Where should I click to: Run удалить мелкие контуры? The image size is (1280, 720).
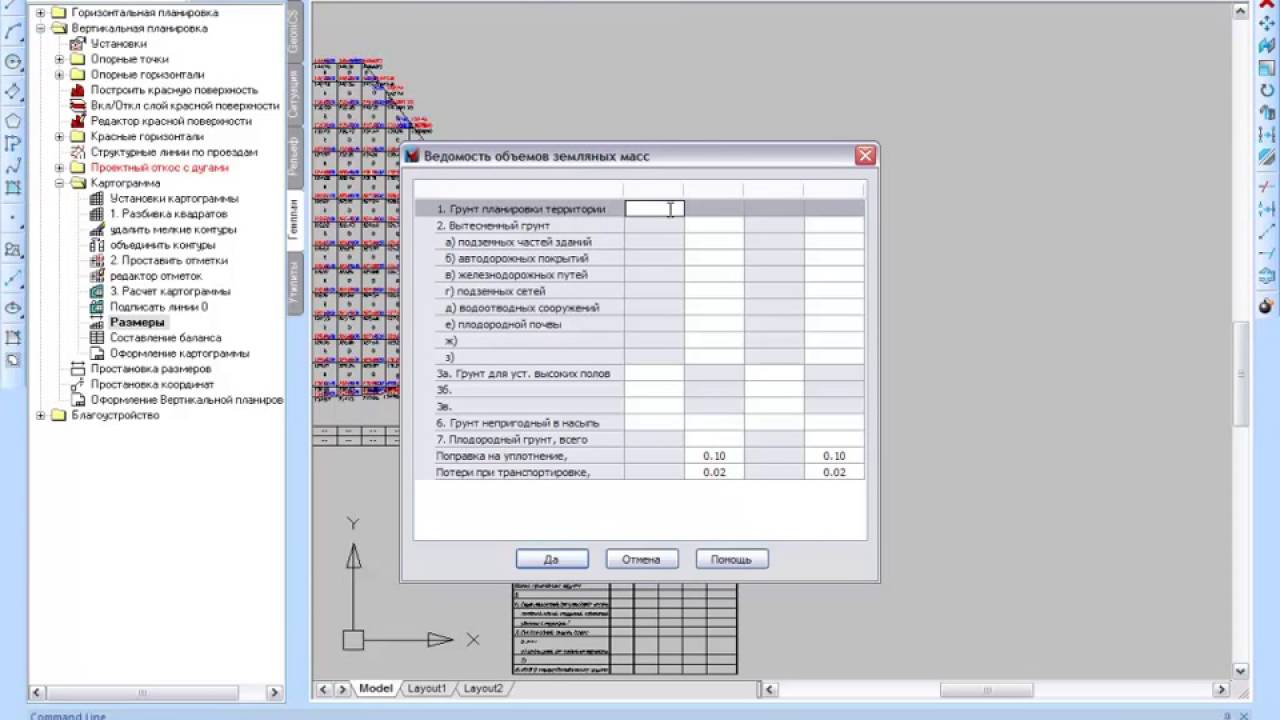173,229
